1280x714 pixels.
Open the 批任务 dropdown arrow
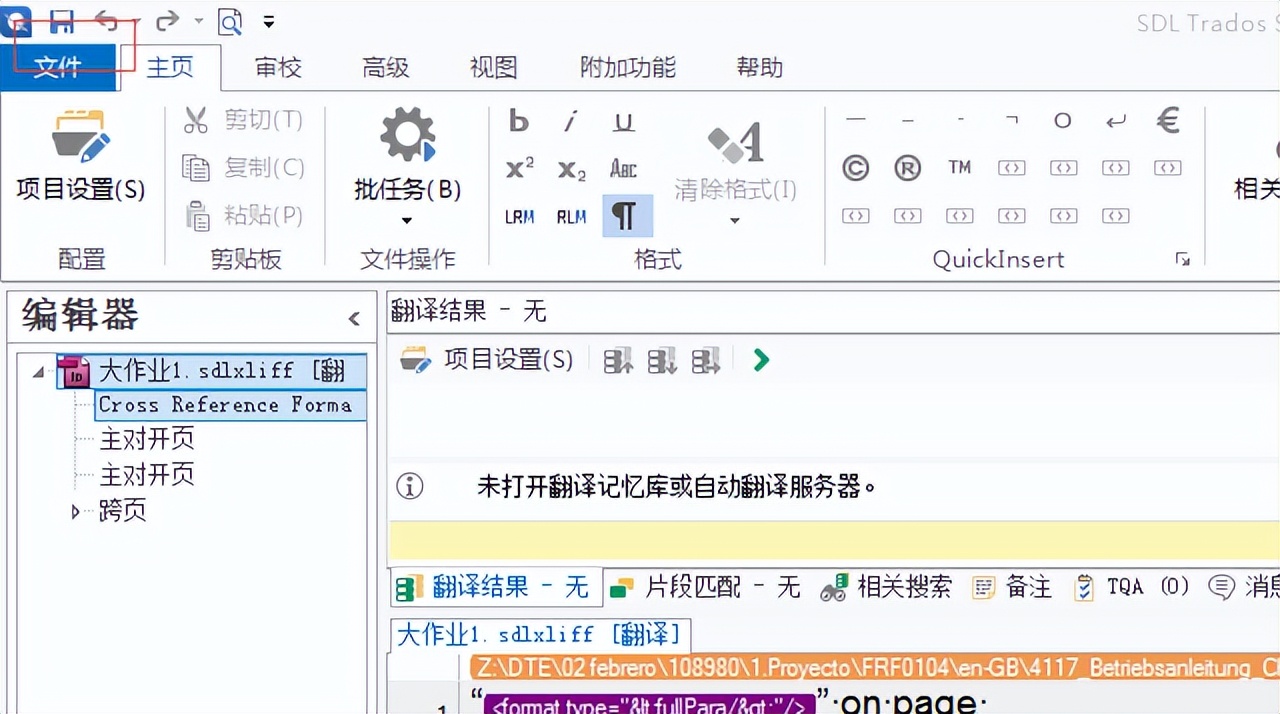[406, 219]
